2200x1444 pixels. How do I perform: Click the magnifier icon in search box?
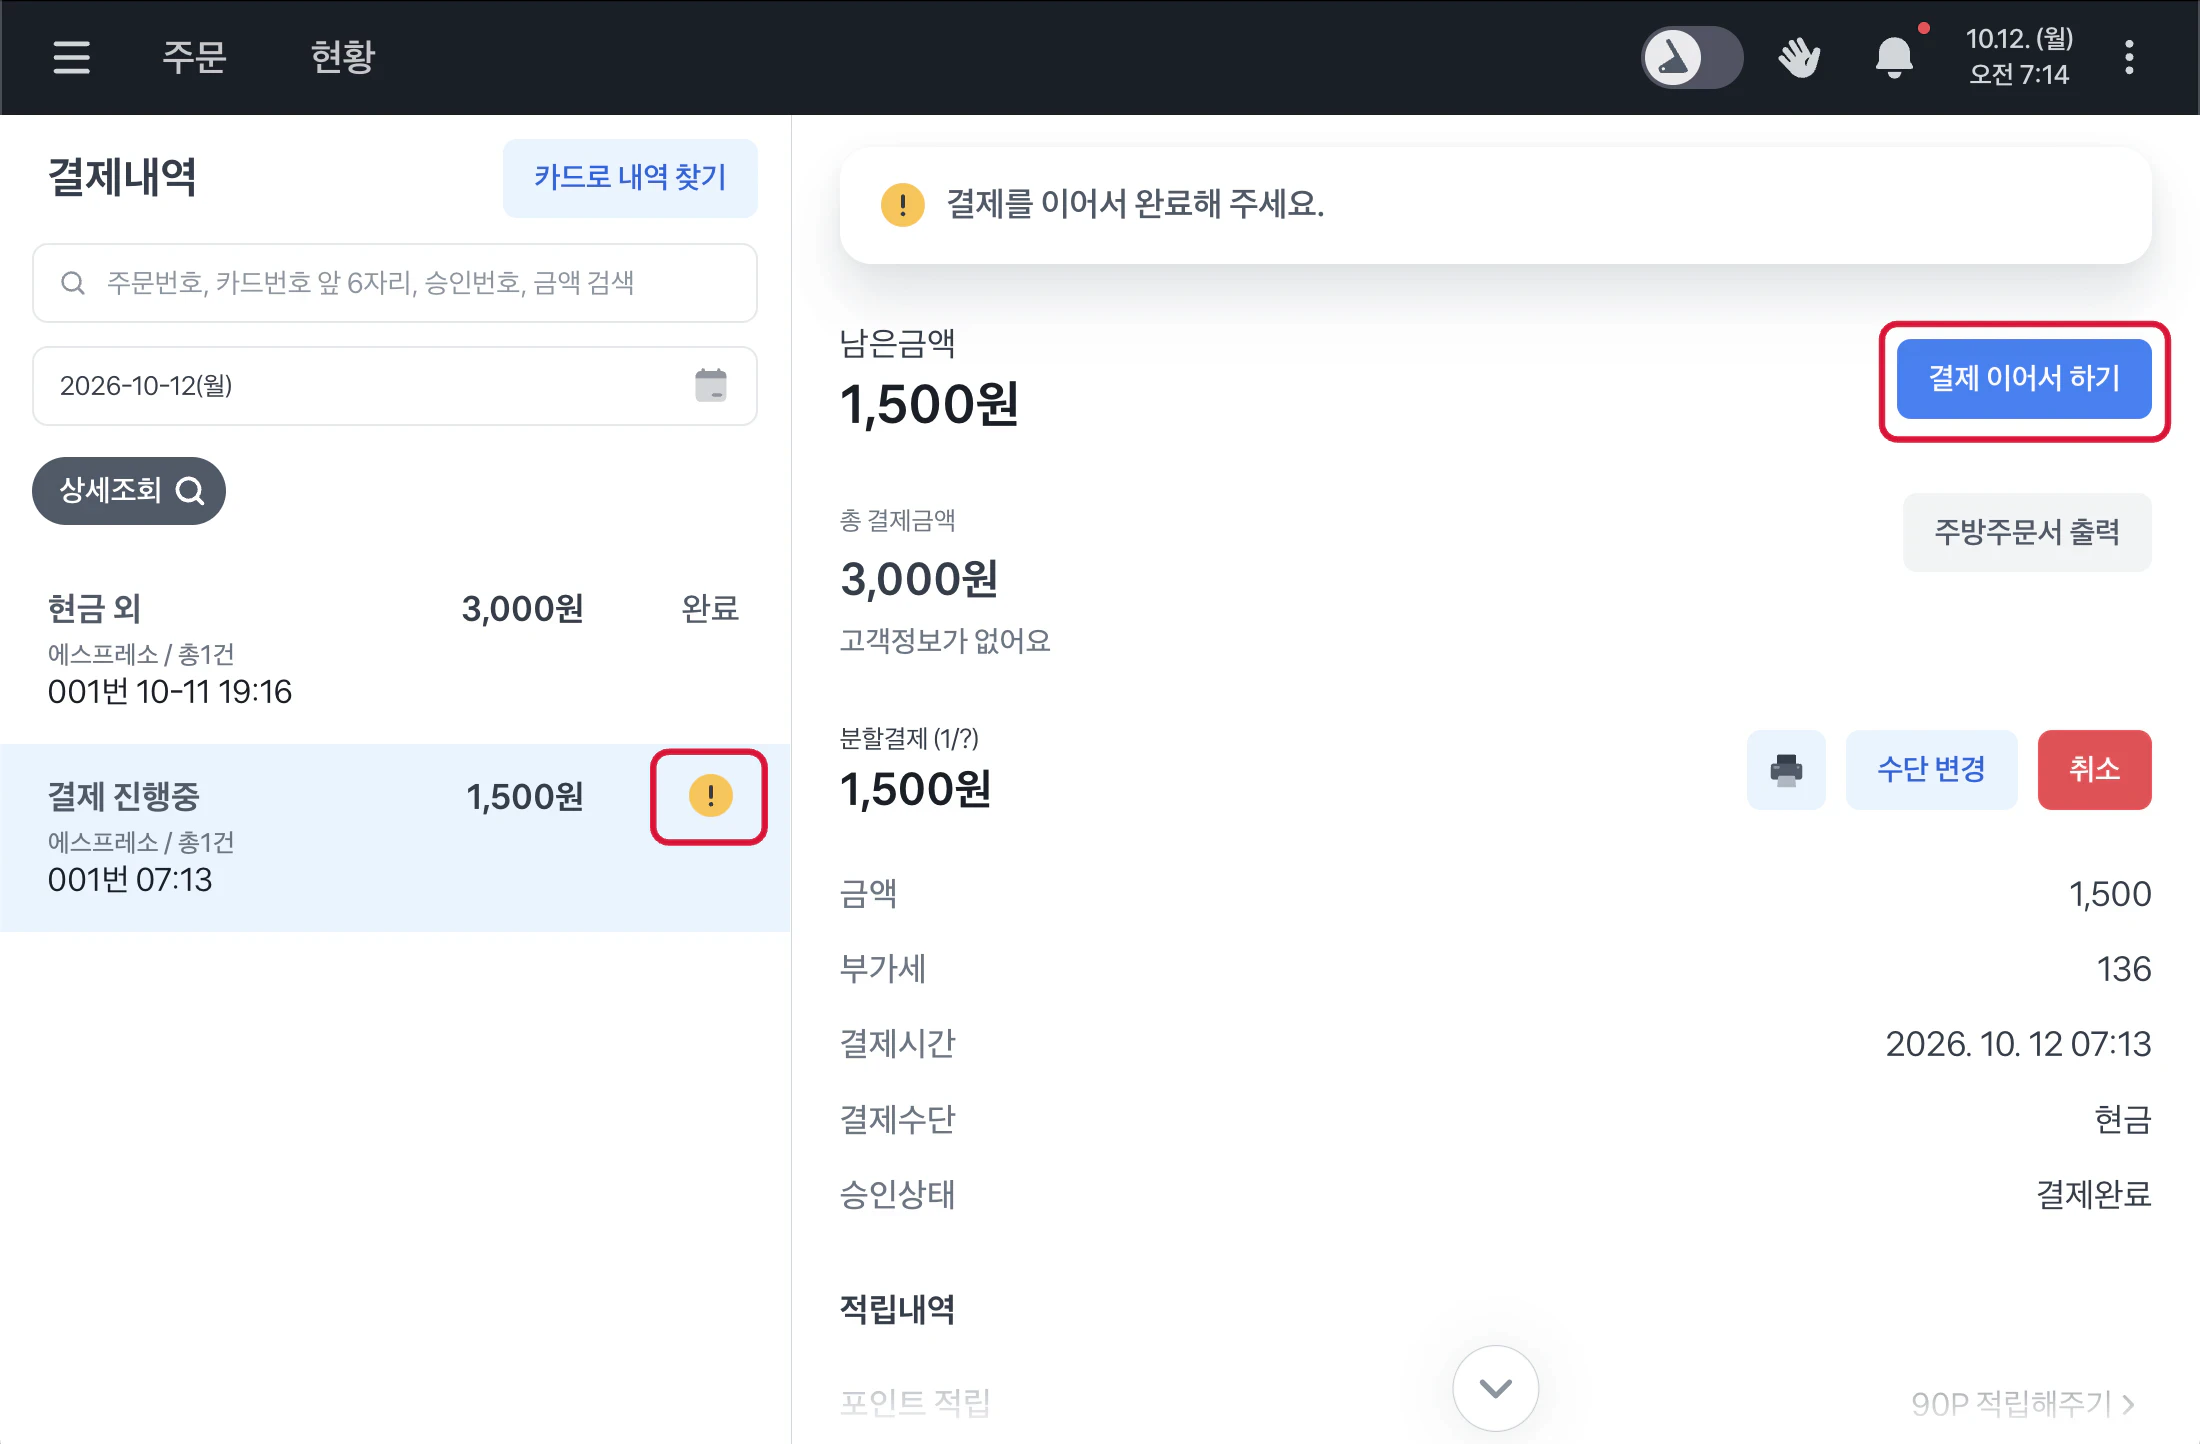coord(73,283)
